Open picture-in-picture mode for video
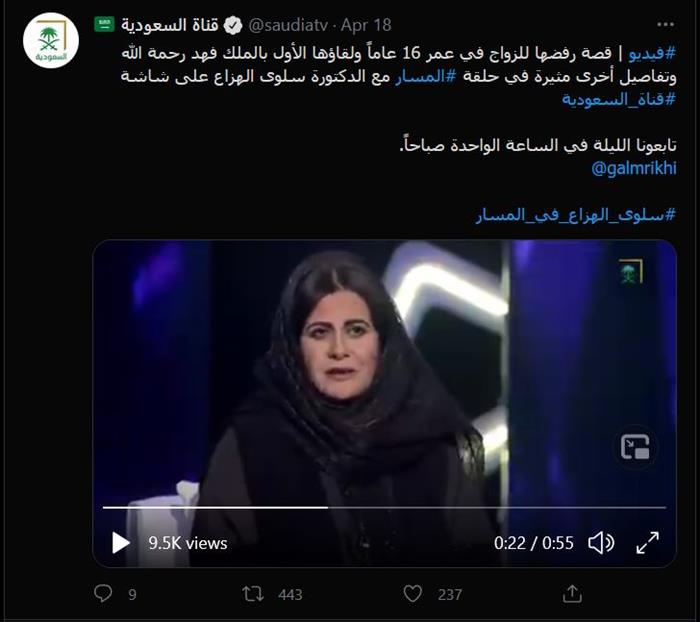700x622 pixels. point(635,447)
